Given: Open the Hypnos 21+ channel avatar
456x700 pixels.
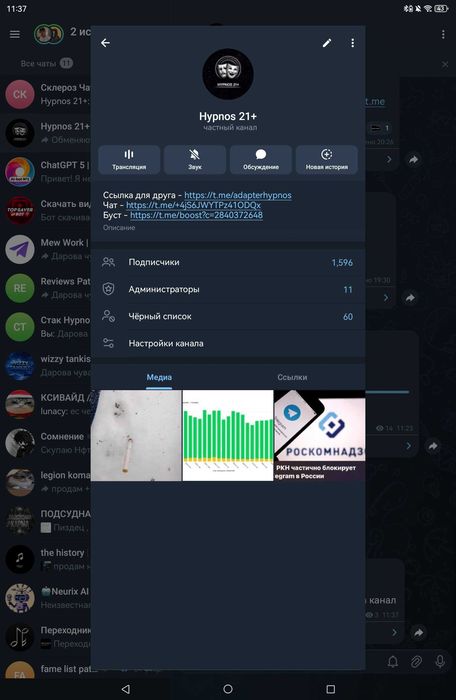Looking at the screenshot, I should point(228,74).
